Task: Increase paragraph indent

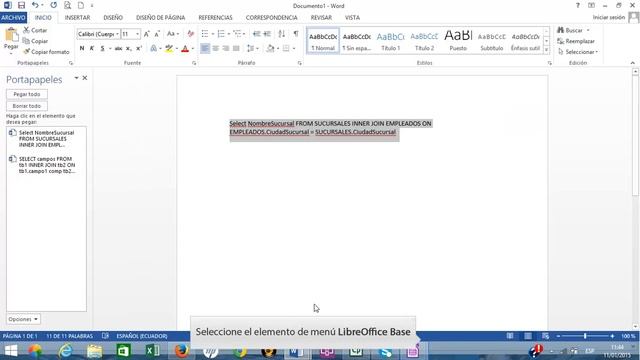Action: coord(267,34)
